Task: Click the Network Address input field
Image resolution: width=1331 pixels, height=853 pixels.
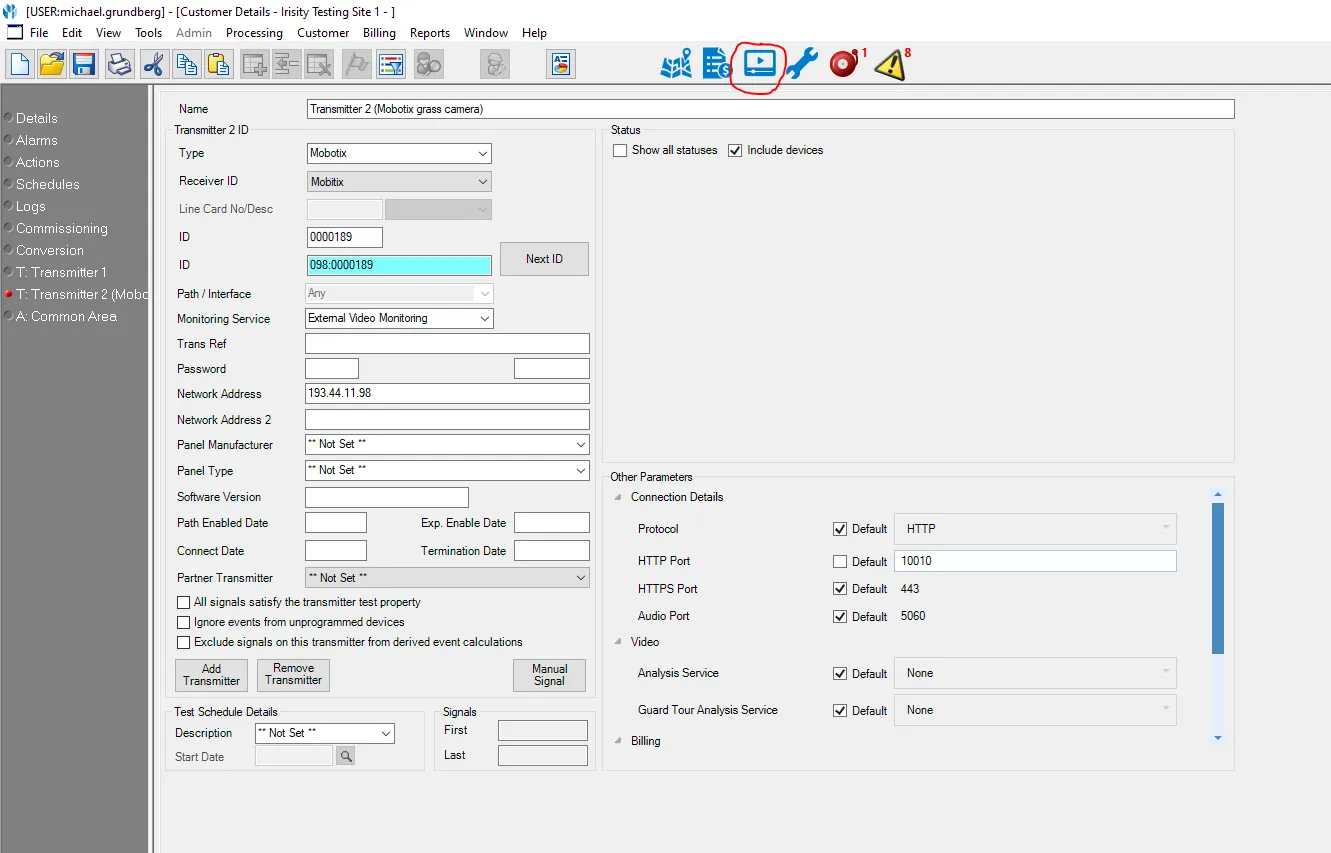Action: tap(447, 394)
